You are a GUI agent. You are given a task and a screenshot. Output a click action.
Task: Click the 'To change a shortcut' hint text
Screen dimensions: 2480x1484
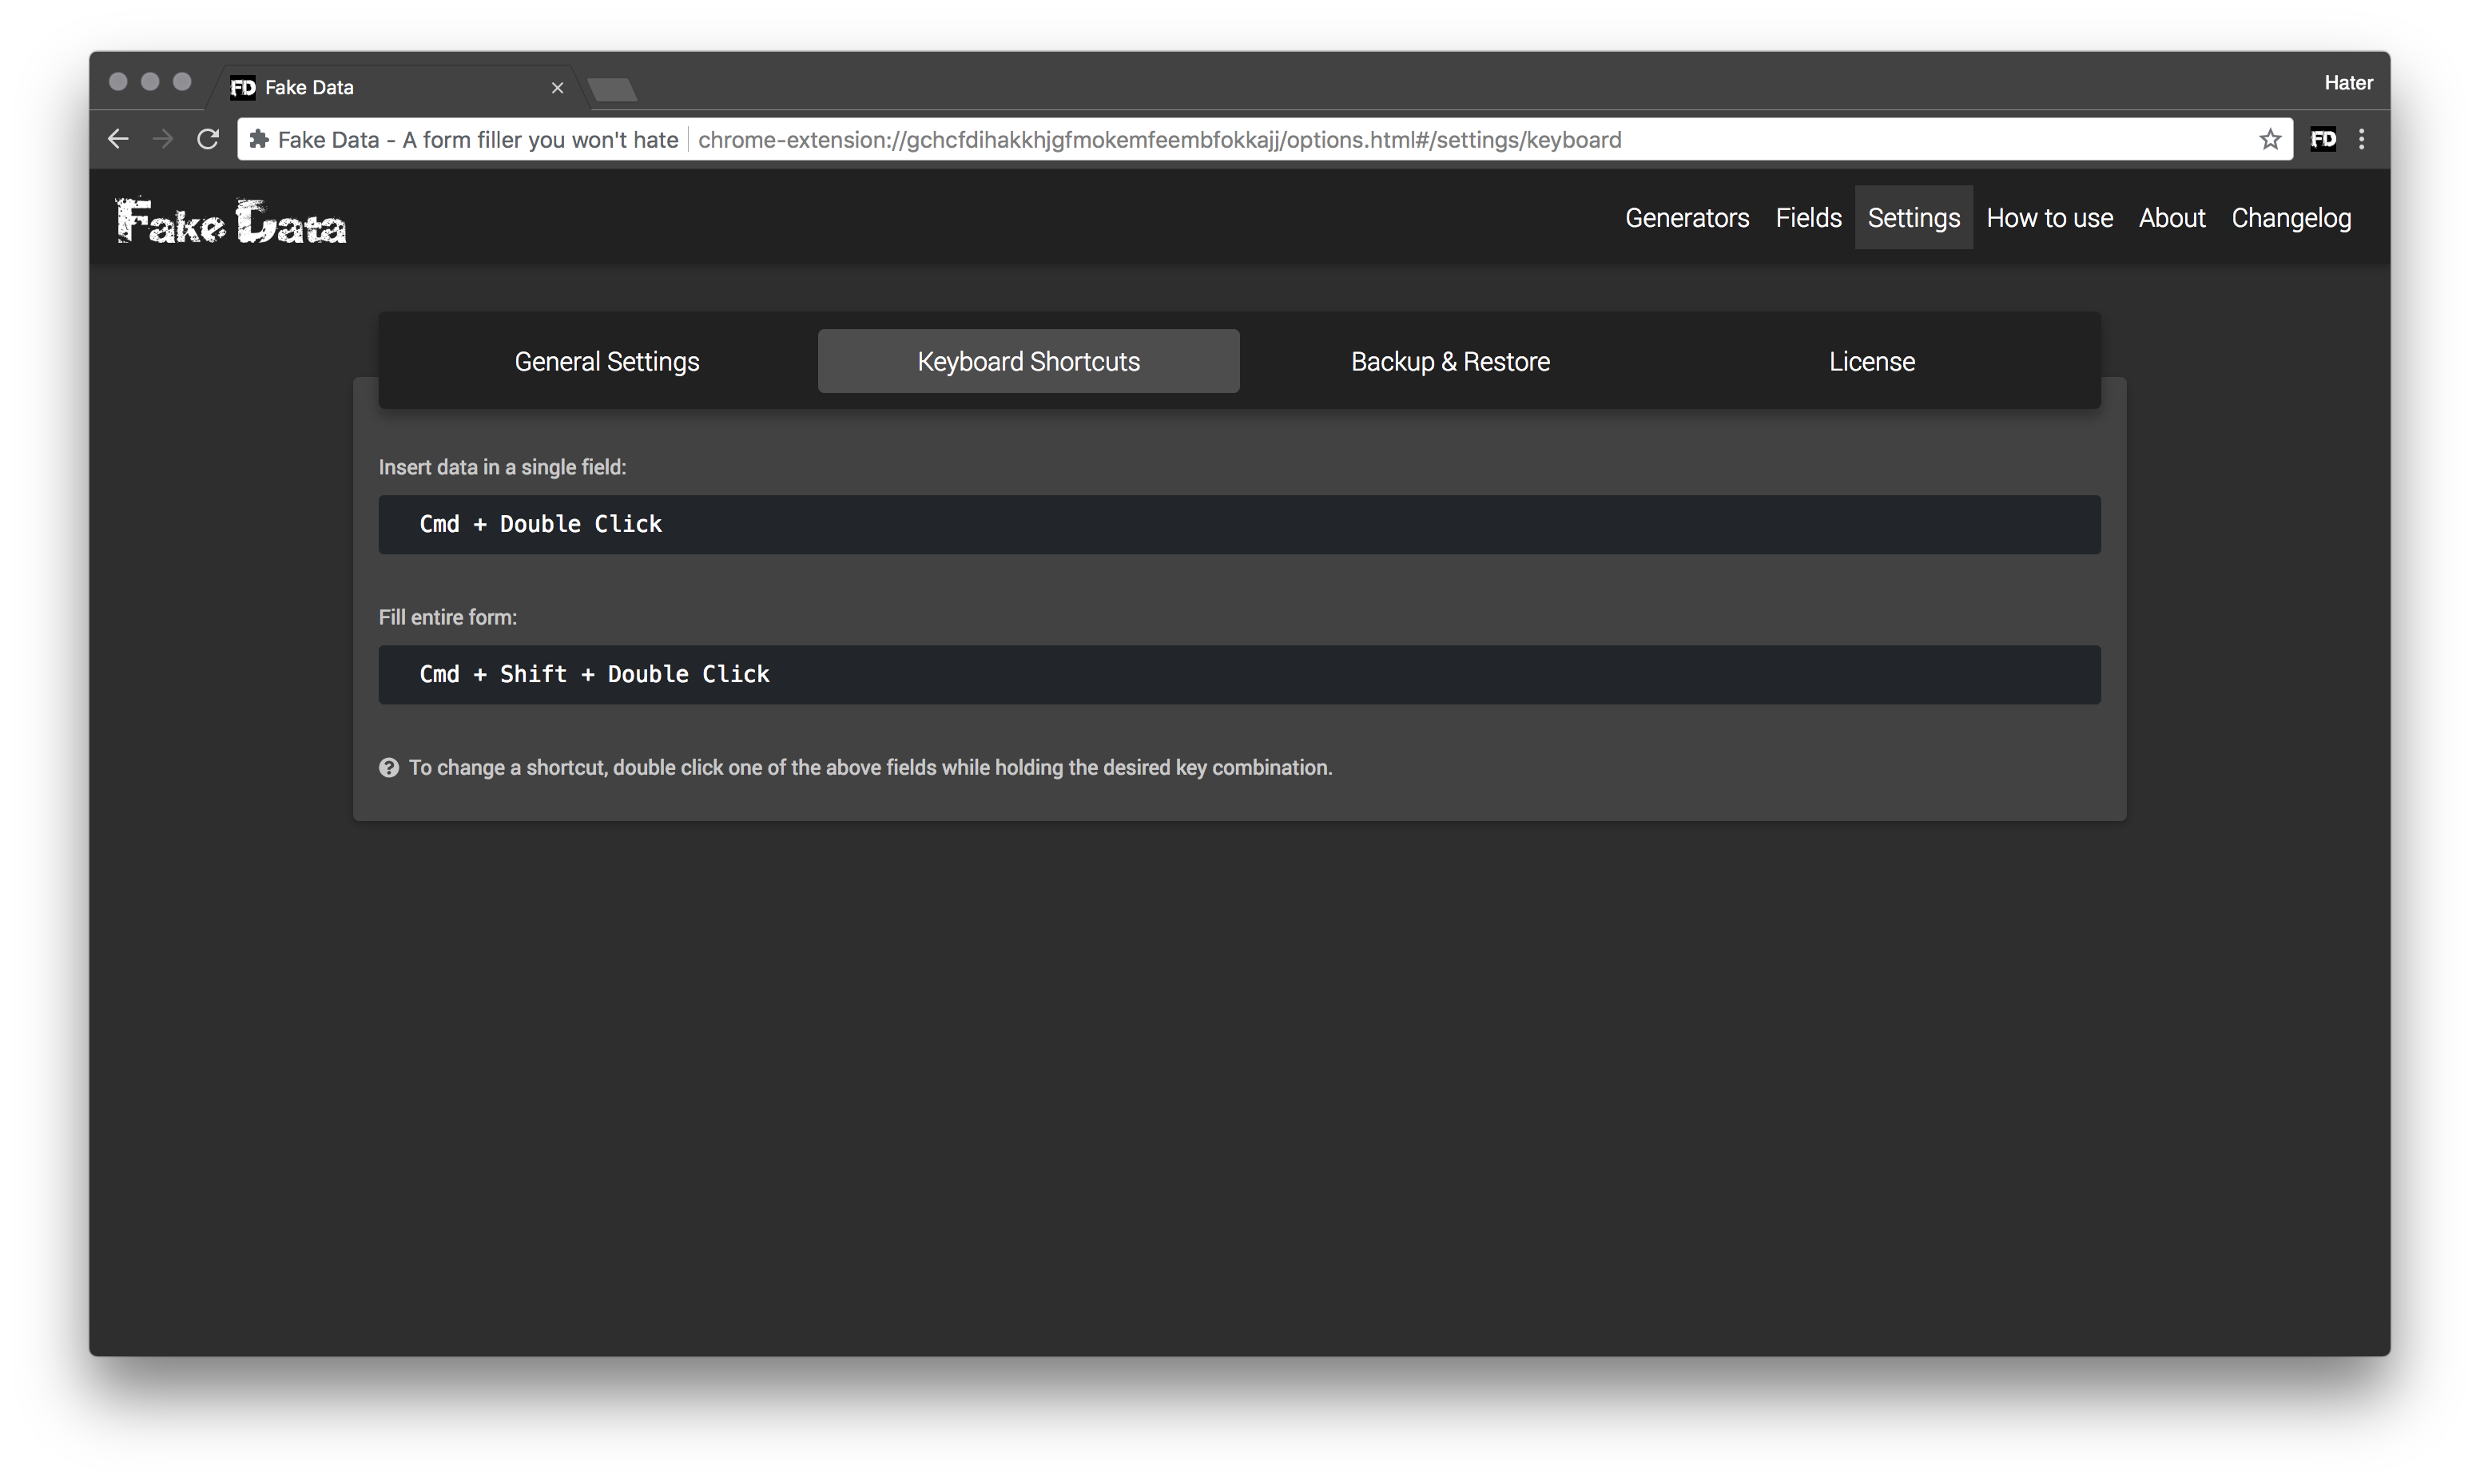870,767
